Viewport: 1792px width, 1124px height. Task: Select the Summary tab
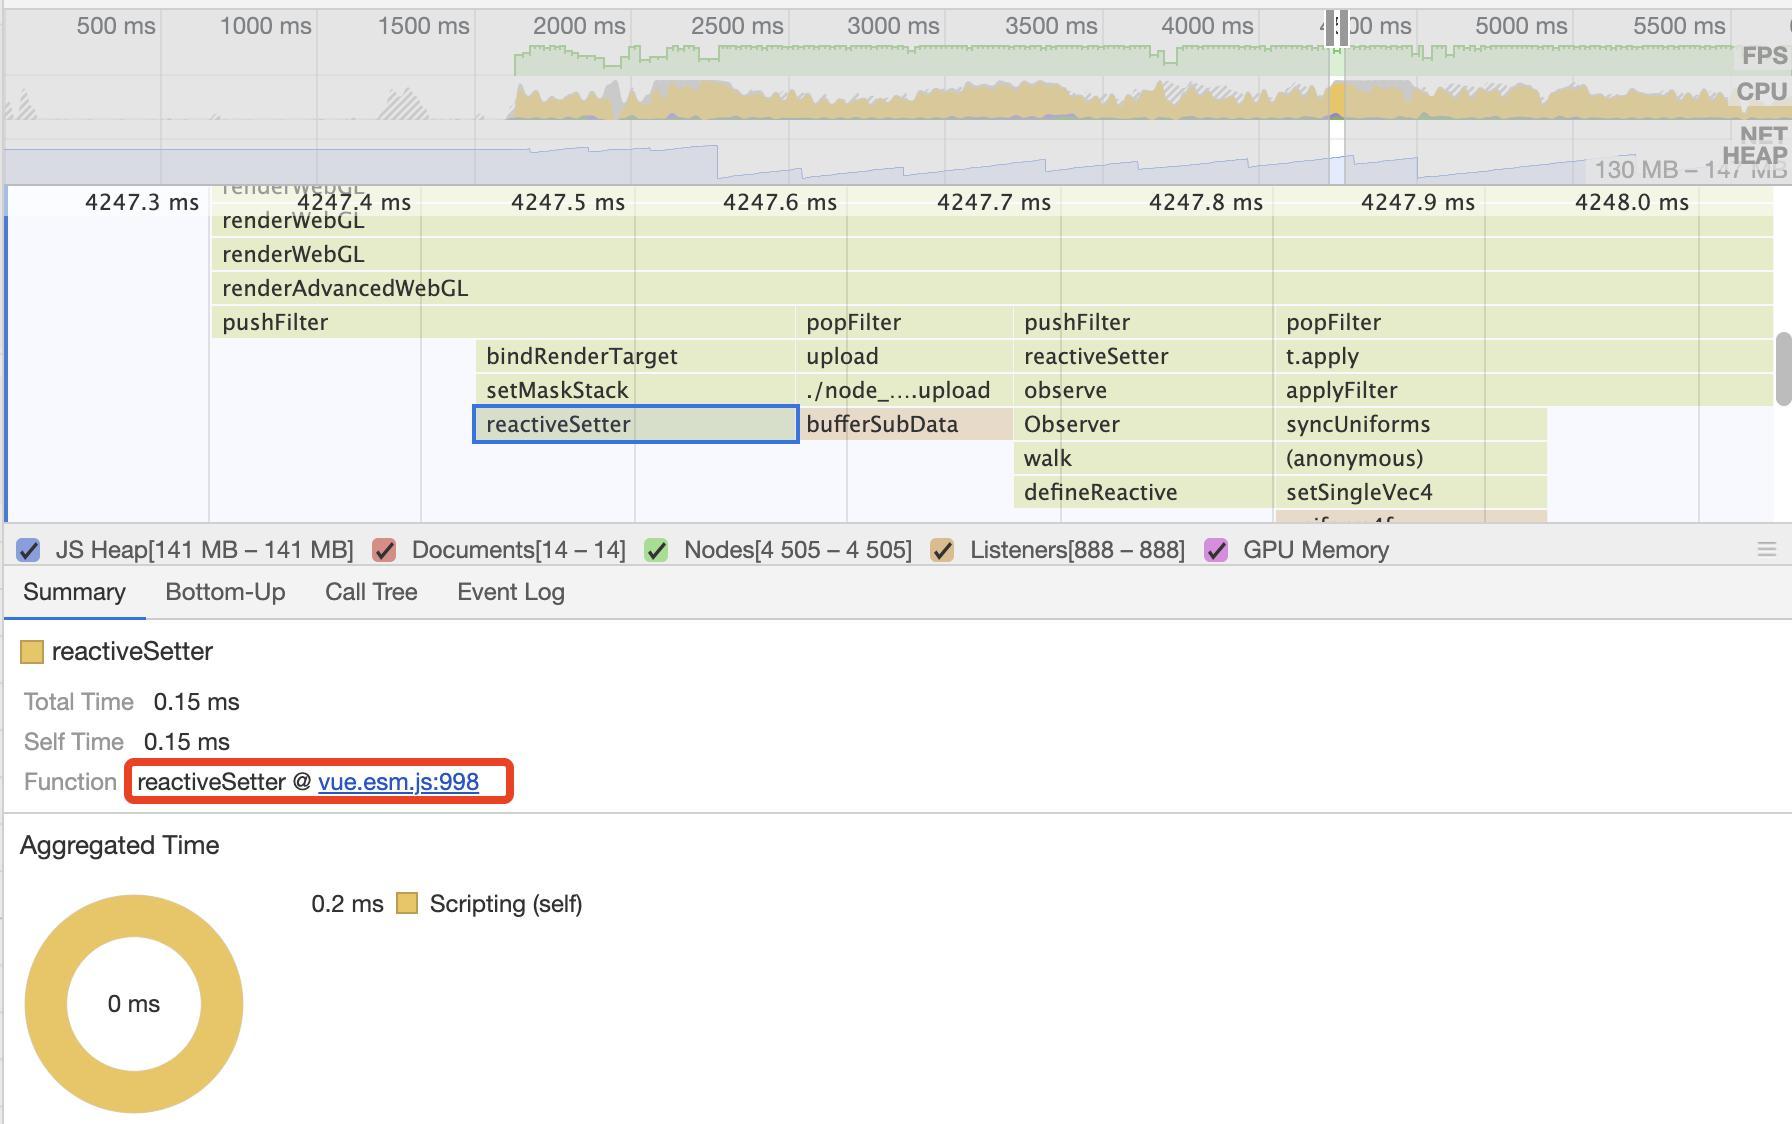click(74, 592)
